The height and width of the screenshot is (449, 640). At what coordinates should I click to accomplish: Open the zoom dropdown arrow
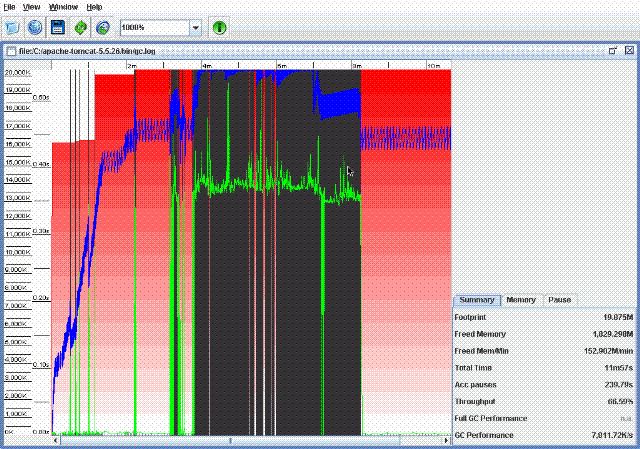tap(196, 28)
